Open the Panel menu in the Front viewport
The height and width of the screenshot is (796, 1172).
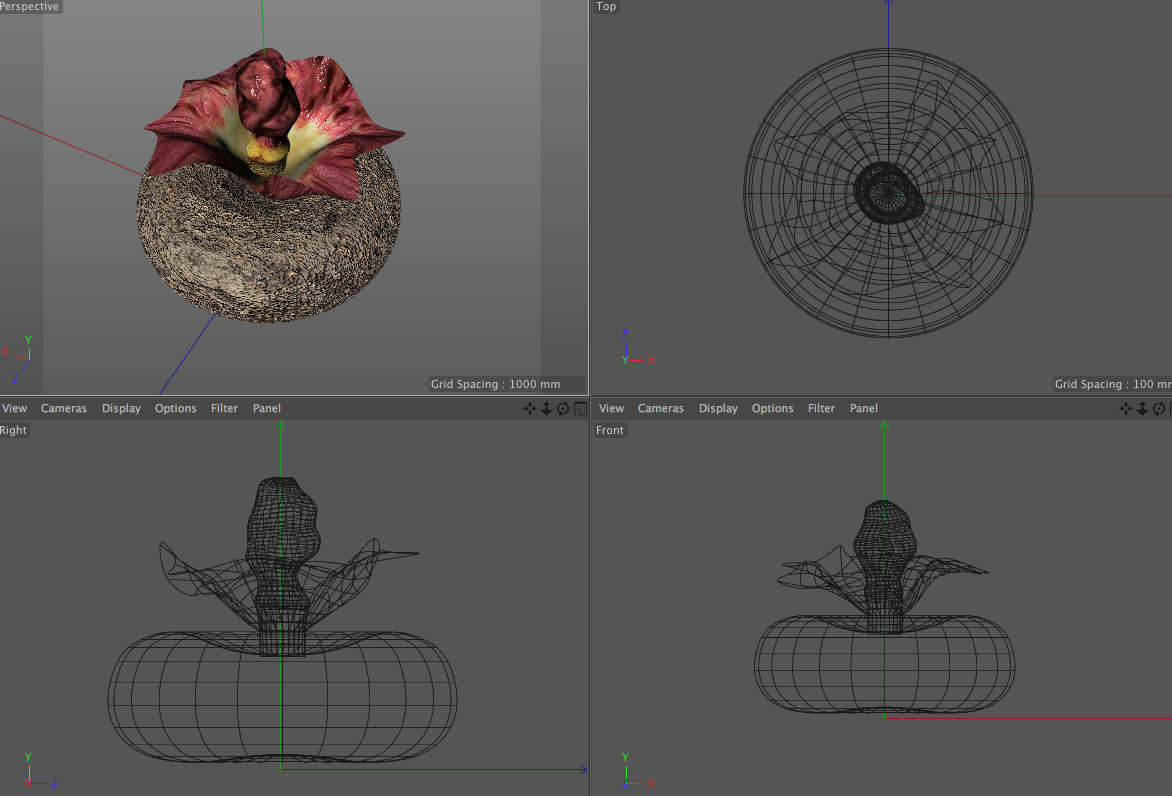click(x=864, y=408)
